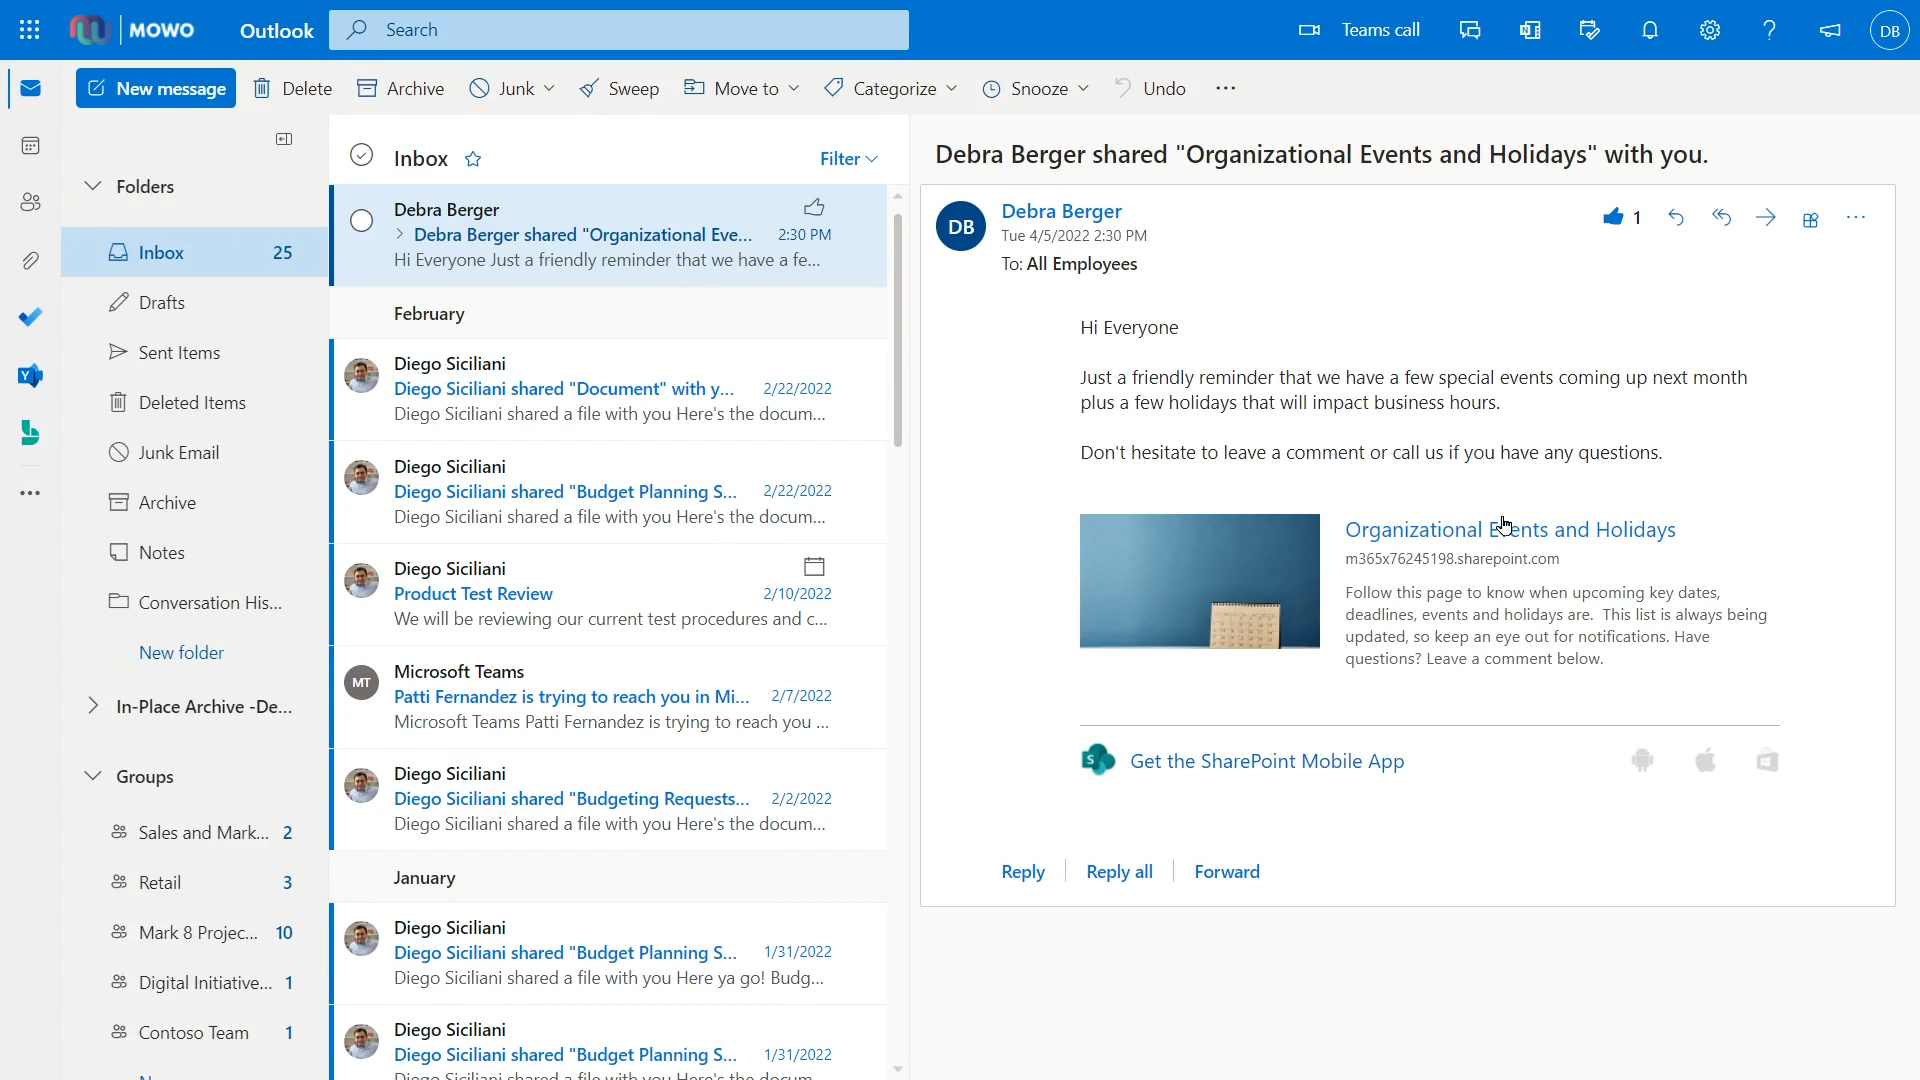The image size is (1920, 1080).
Task: Open more toolbar commands ellipsis
Action: coord(1226,88)
